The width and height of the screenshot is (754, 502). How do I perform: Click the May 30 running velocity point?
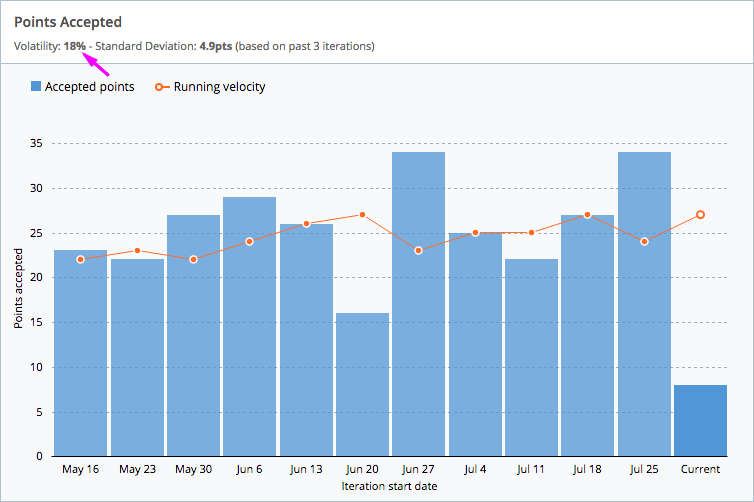click(193, 260)
